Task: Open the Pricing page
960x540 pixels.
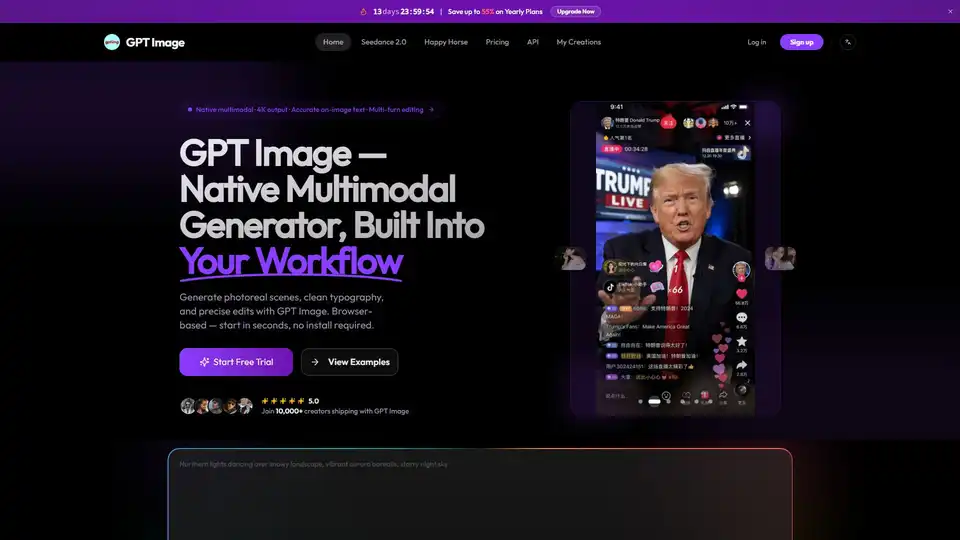Action: pos(497,42)
